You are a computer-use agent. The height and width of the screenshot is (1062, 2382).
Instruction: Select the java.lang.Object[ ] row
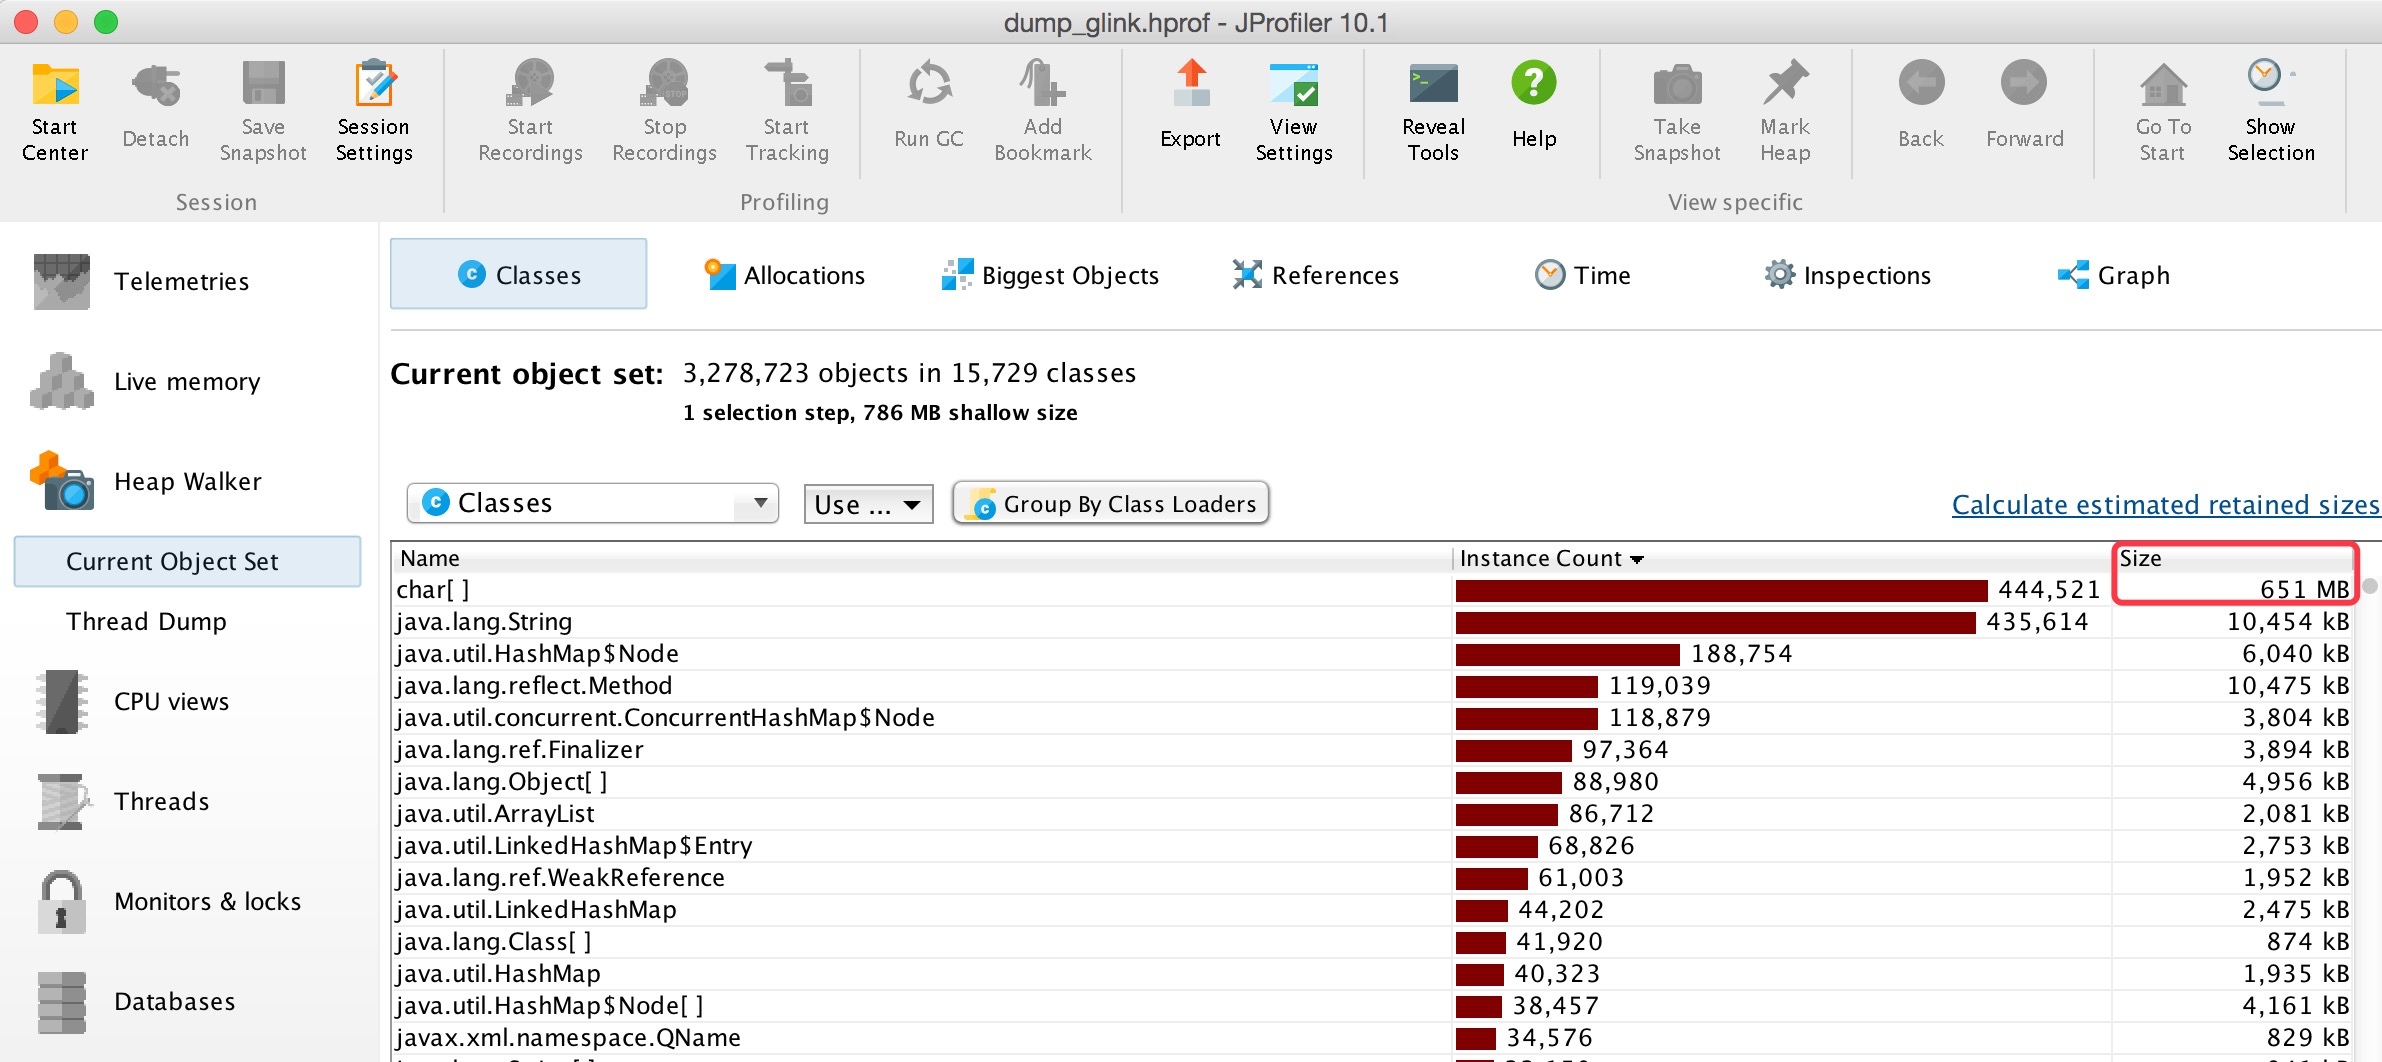pyautogui.click(x=1372, y=782)
